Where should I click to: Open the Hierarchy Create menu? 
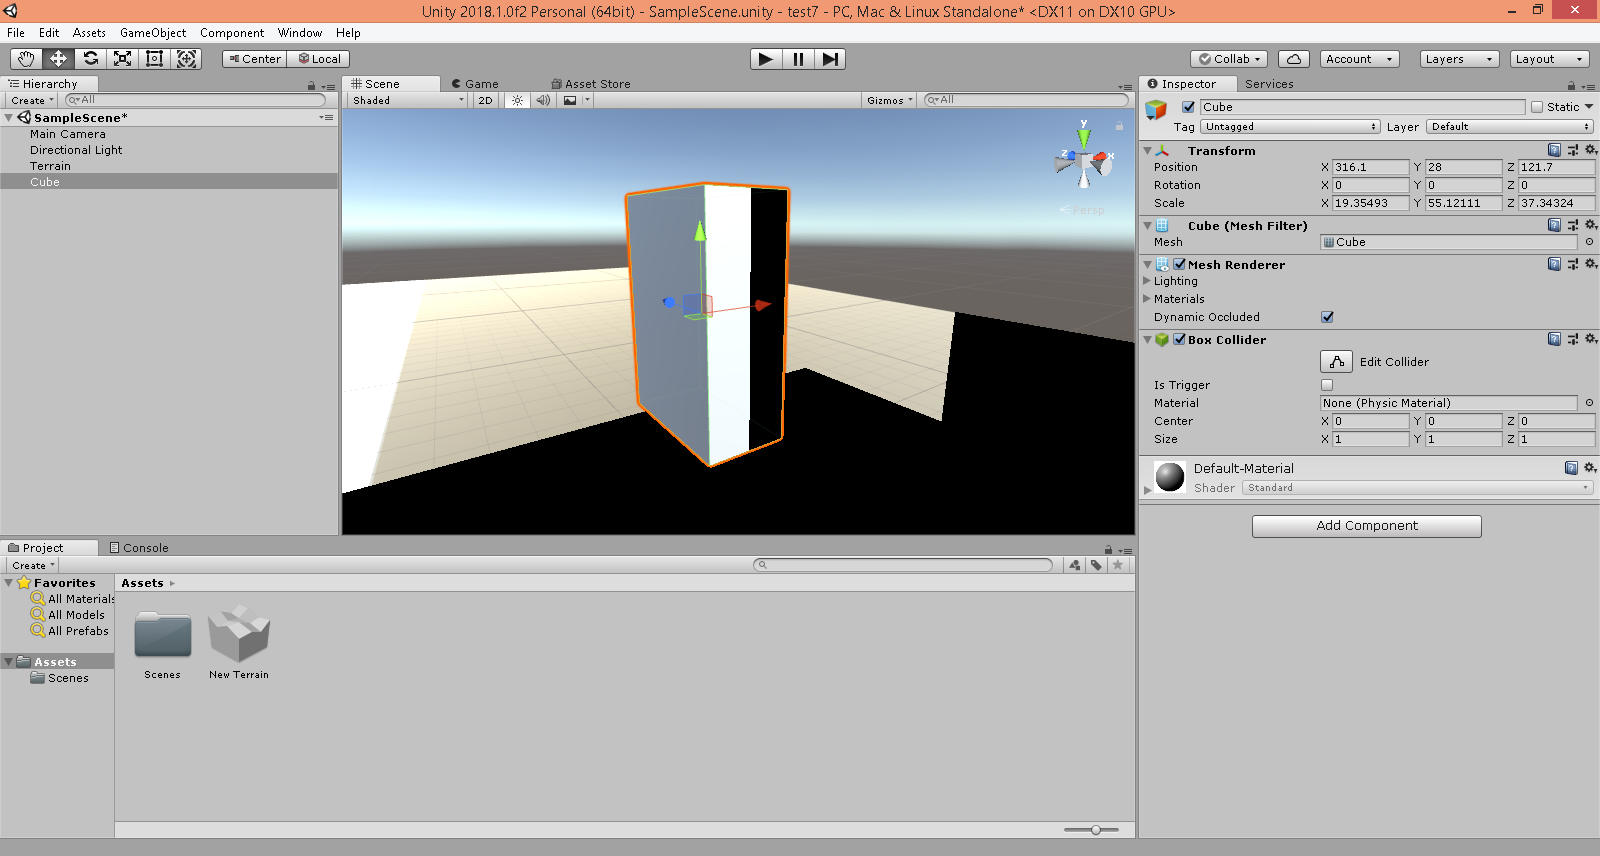tap(32, 100)
